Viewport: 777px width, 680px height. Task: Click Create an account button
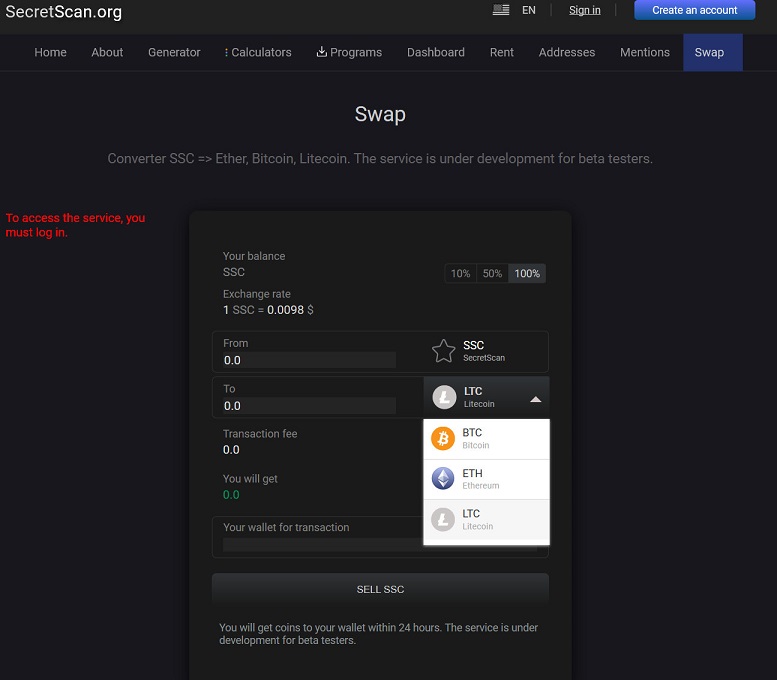694,10
